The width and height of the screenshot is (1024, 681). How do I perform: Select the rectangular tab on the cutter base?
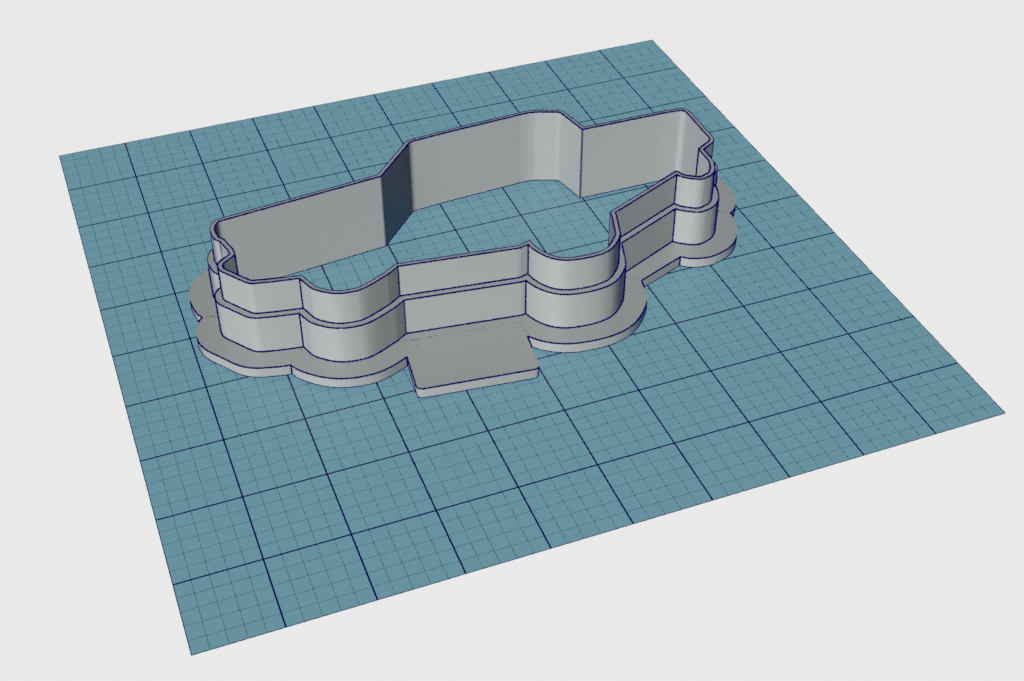coord(475,365)
